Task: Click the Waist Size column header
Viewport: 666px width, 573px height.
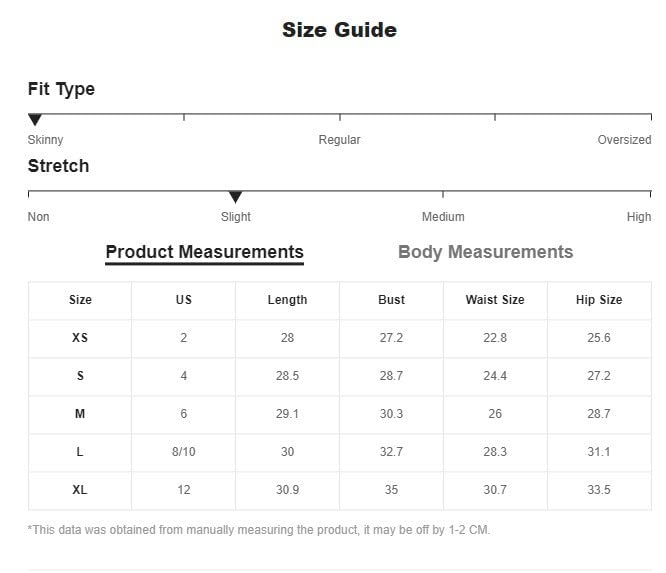Action: 495,300
